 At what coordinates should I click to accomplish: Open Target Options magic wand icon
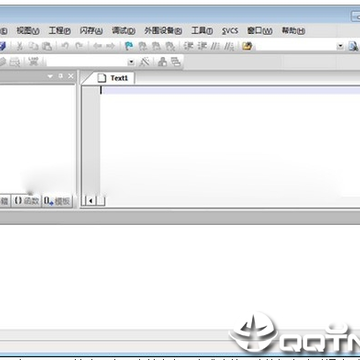tap(144, 61)
